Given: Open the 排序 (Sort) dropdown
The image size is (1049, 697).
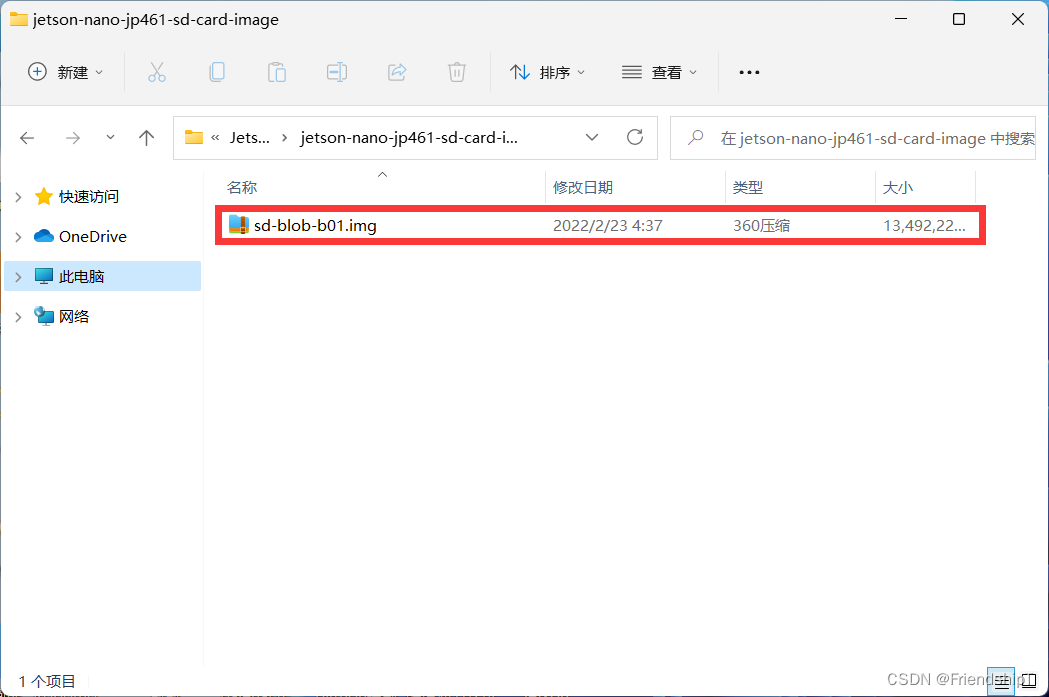Looking at the screenshot, I should pos(547,72).
